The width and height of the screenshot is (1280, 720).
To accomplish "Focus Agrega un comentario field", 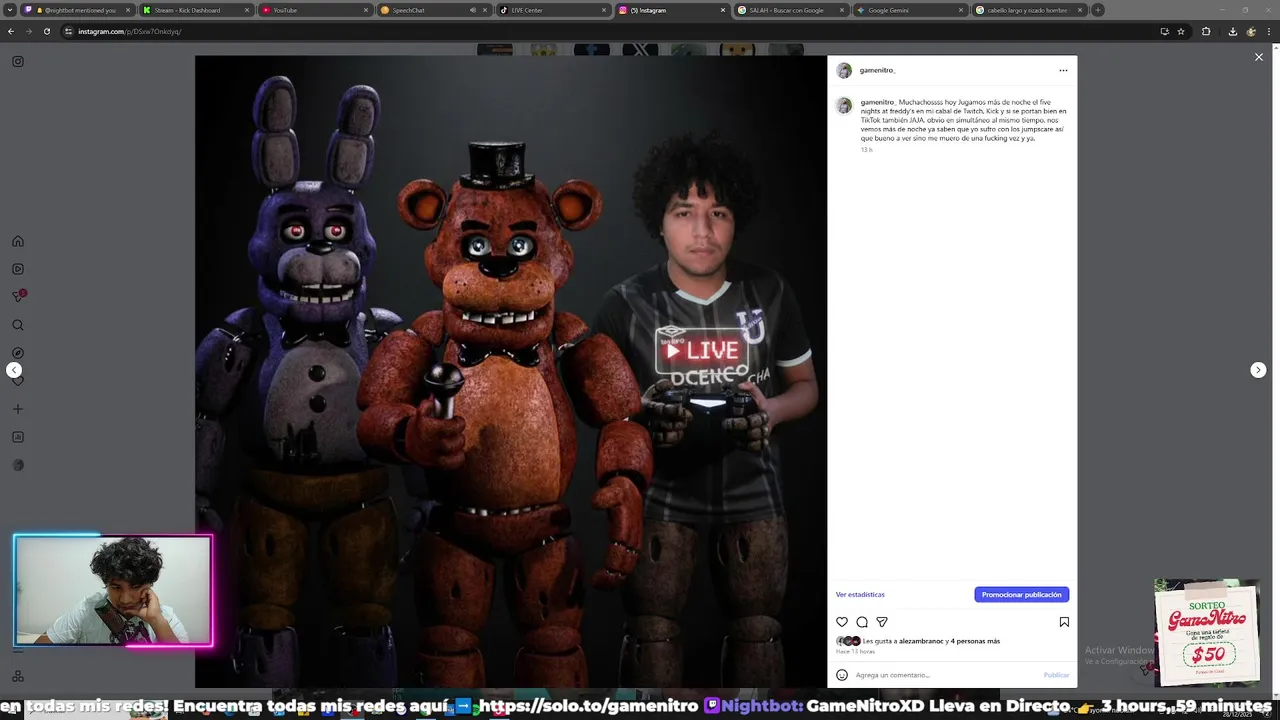I will [945, 675].
